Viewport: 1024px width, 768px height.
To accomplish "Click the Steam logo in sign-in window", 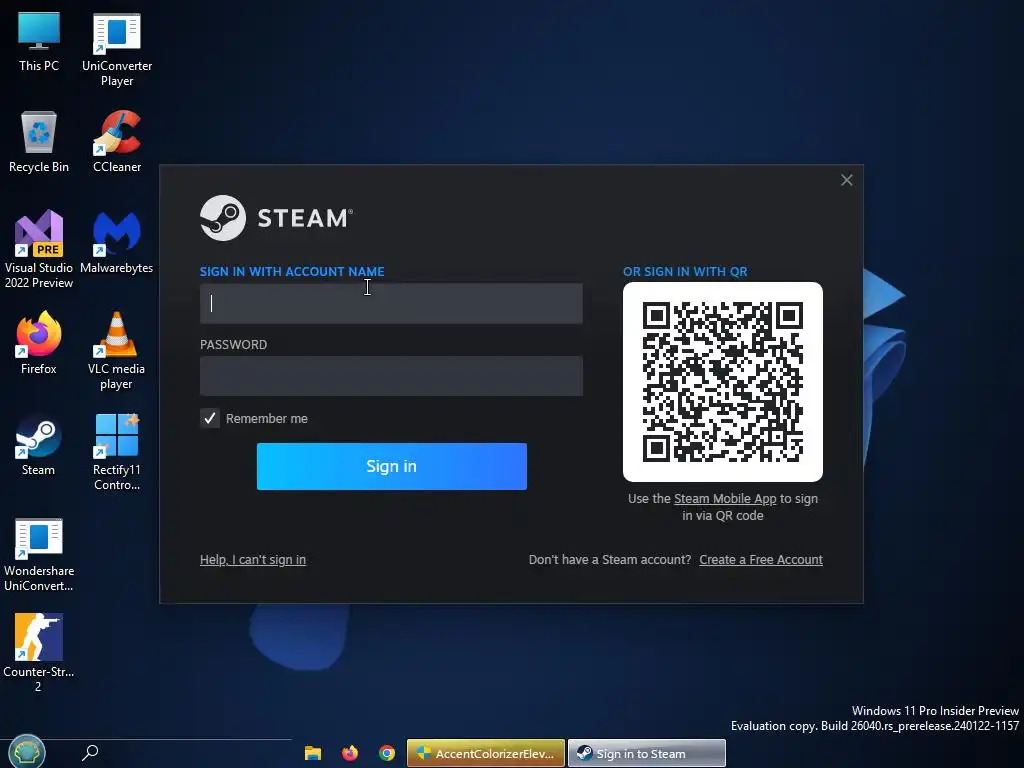I will (x=276, y=218).
